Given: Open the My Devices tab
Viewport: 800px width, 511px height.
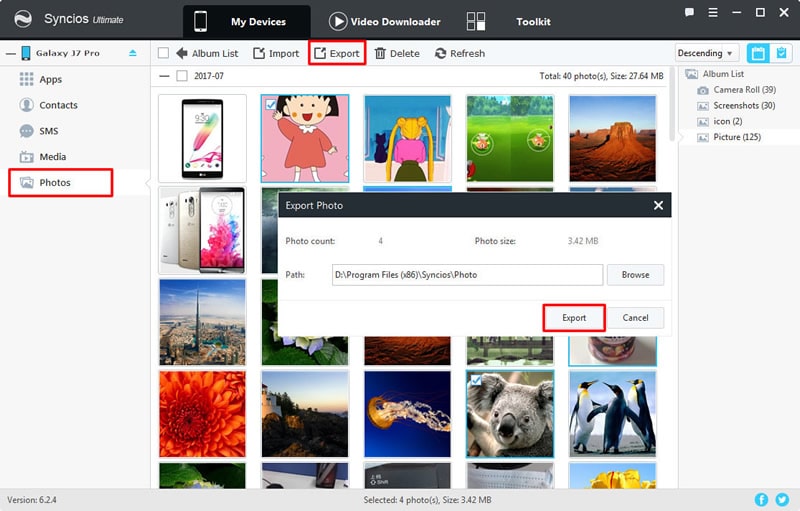Looking at the screenshot, I should coord(246,21).
